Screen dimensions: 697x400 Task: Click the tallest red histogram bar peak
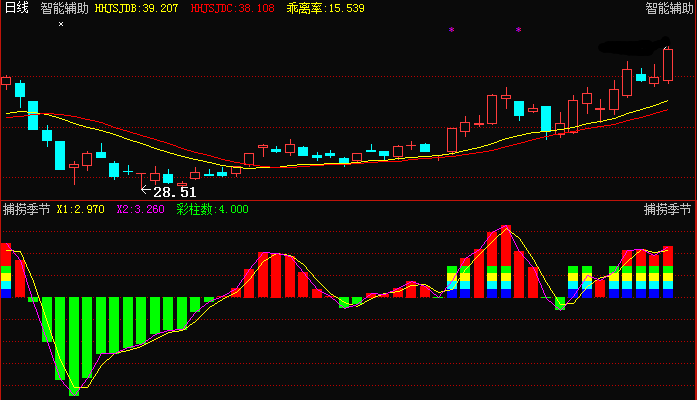point(506,261)
